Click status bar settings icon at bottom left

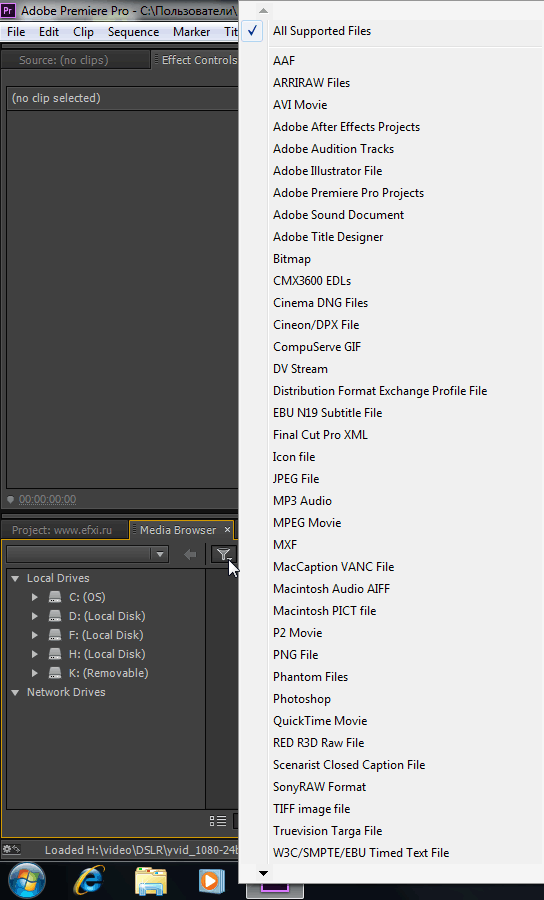(x=12, y=849)
